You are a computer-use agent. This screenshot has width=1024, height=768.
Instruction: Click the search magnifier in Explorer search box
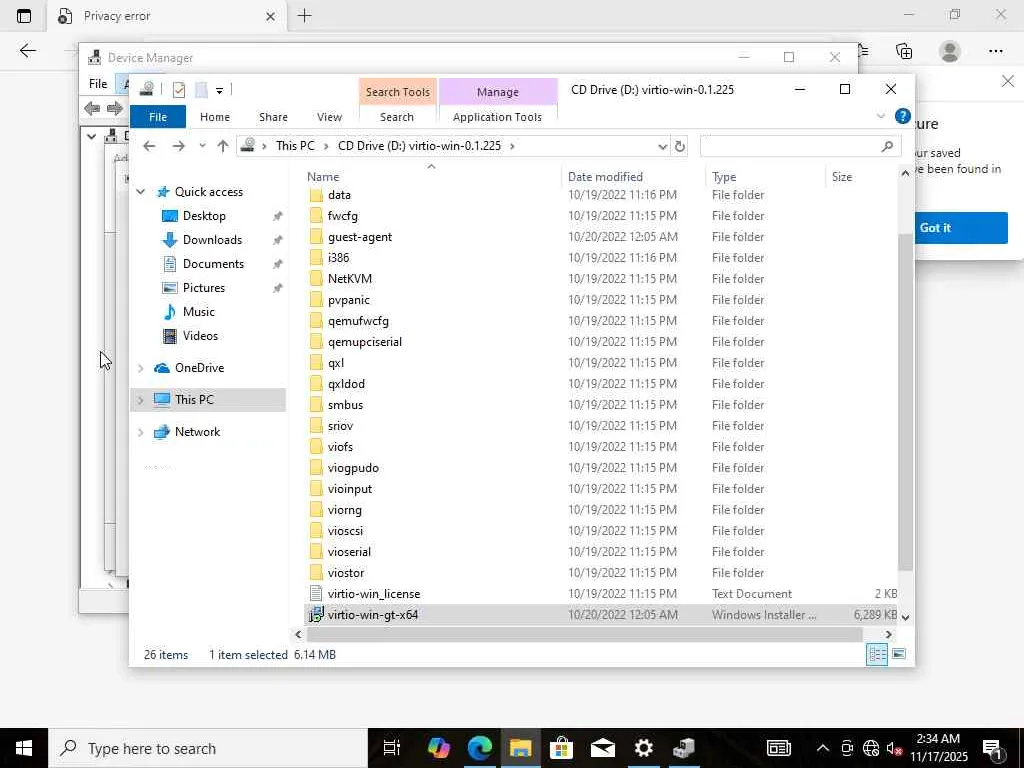(887, 146)
